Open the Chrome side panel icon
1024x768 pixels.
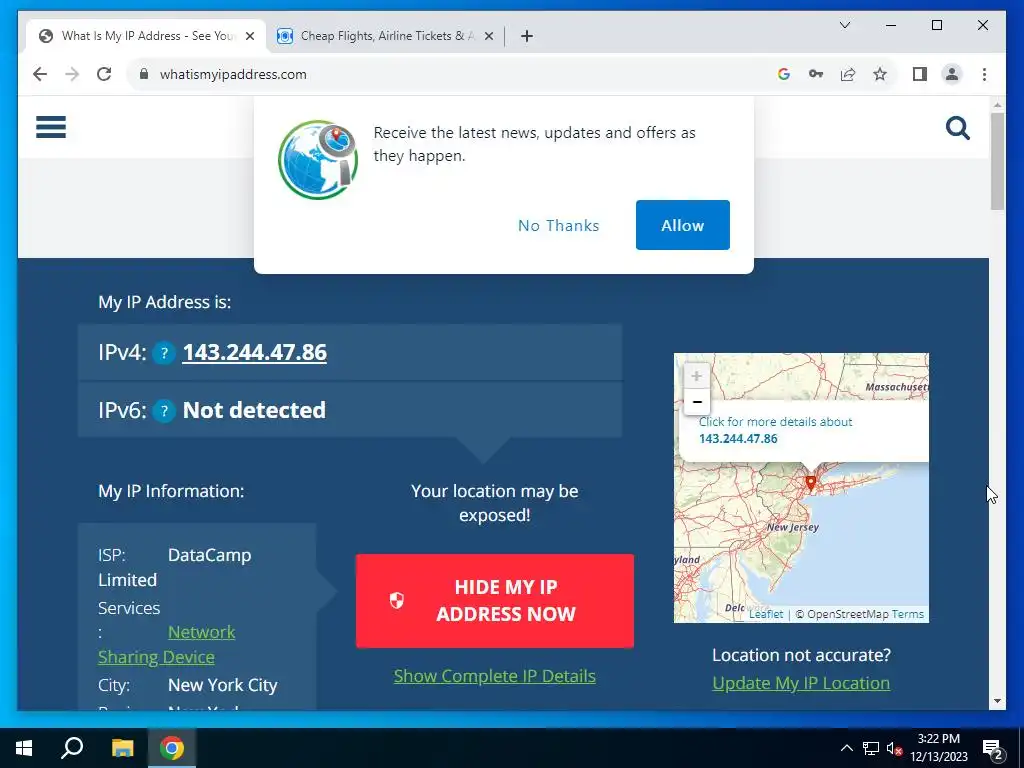(920, 74)
